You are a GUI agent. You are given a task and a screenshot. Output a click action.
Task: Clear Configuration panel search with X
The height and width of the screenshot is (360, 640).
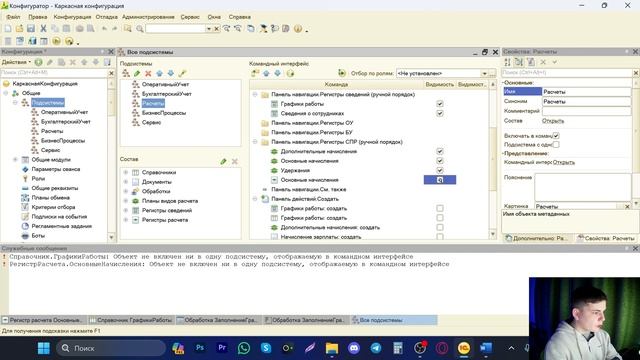click(111, 73)
